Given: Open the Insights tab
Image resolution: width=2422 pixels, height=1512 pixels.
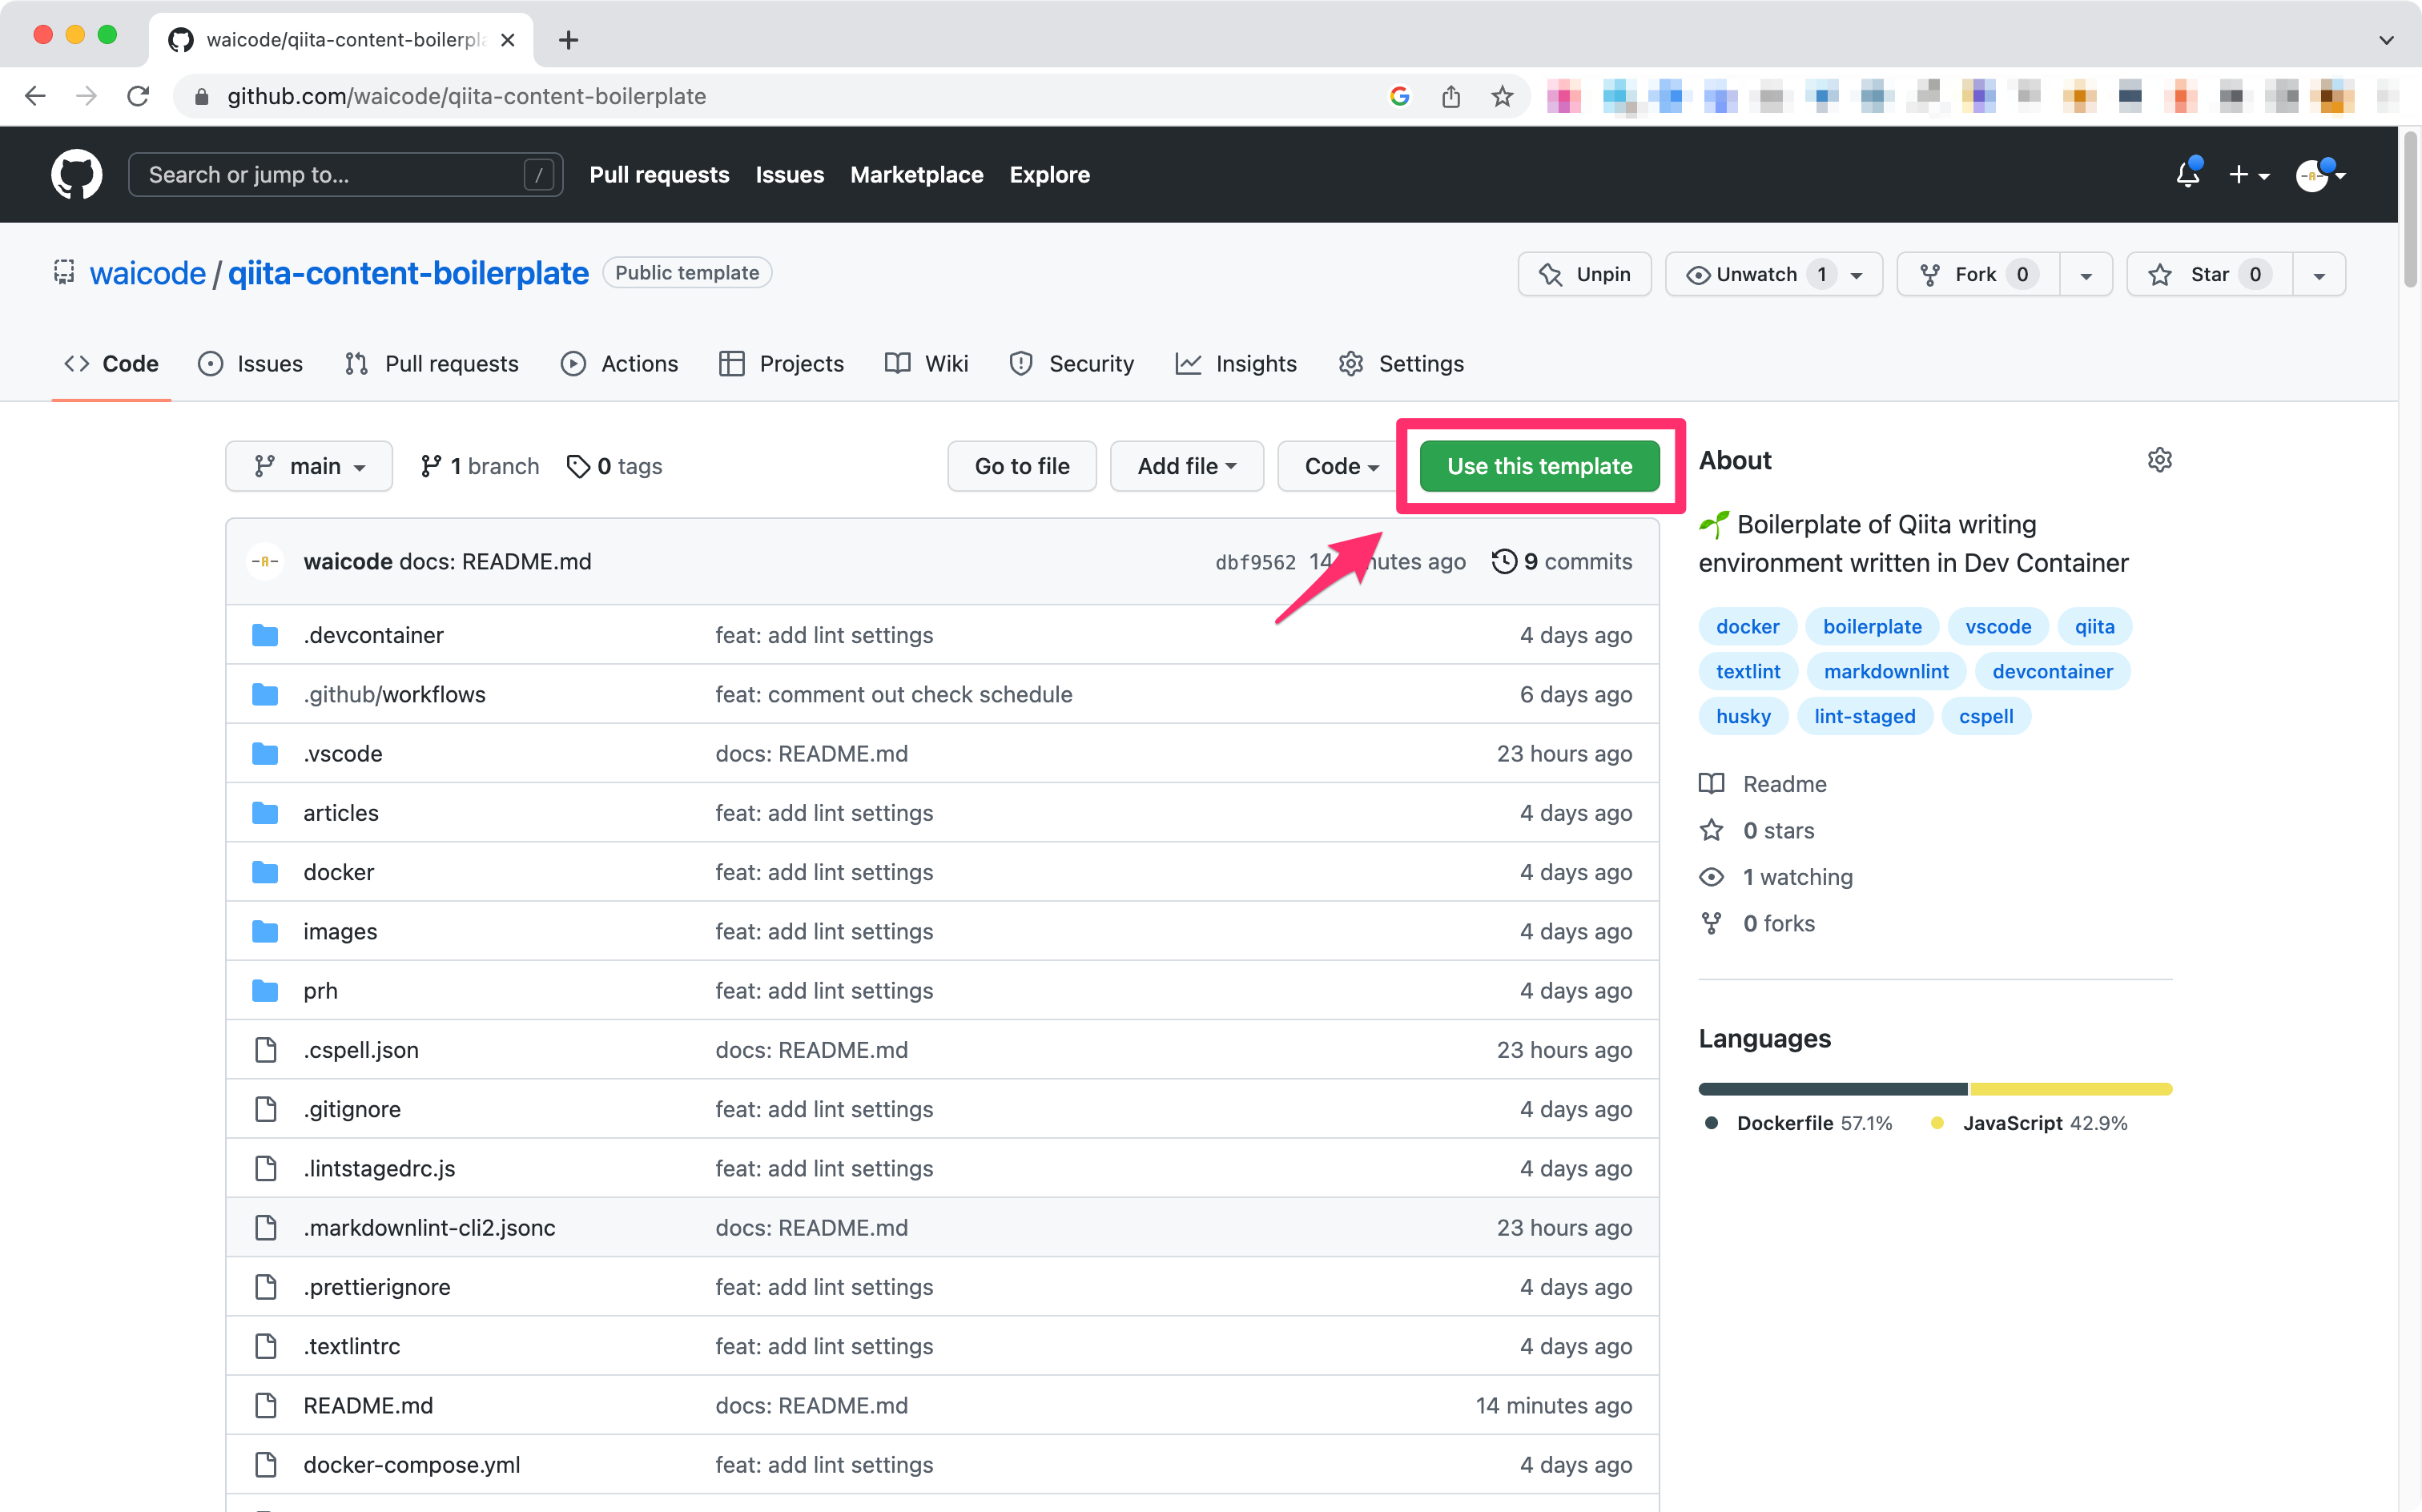Looking at the screenshot, I should pos(1236,363).
